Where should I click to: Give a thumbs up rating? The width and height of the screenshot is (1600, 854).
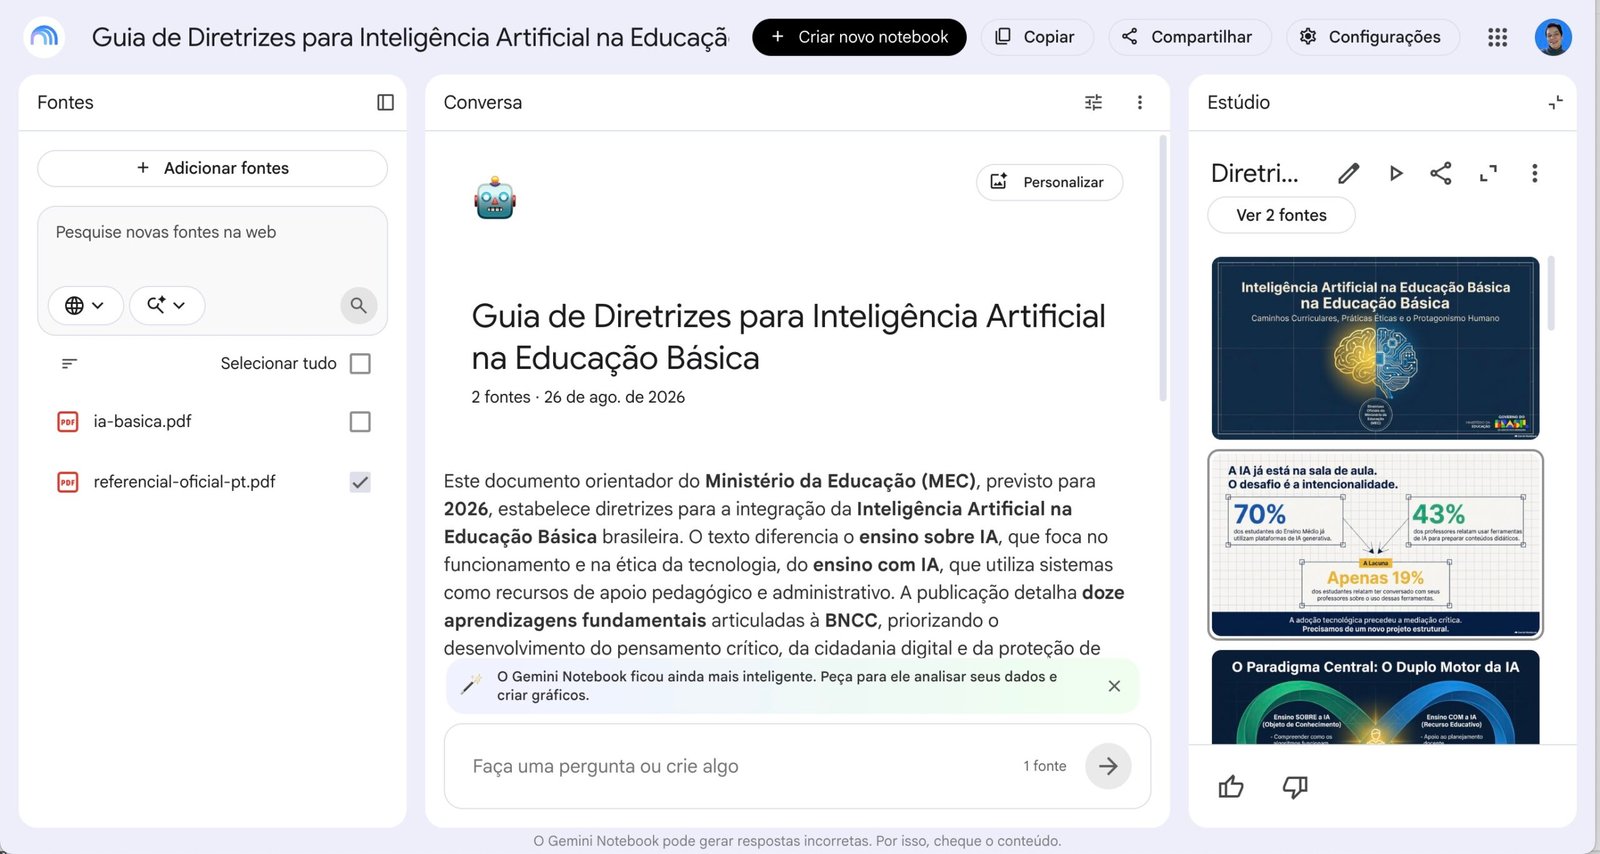point(1231,787)
